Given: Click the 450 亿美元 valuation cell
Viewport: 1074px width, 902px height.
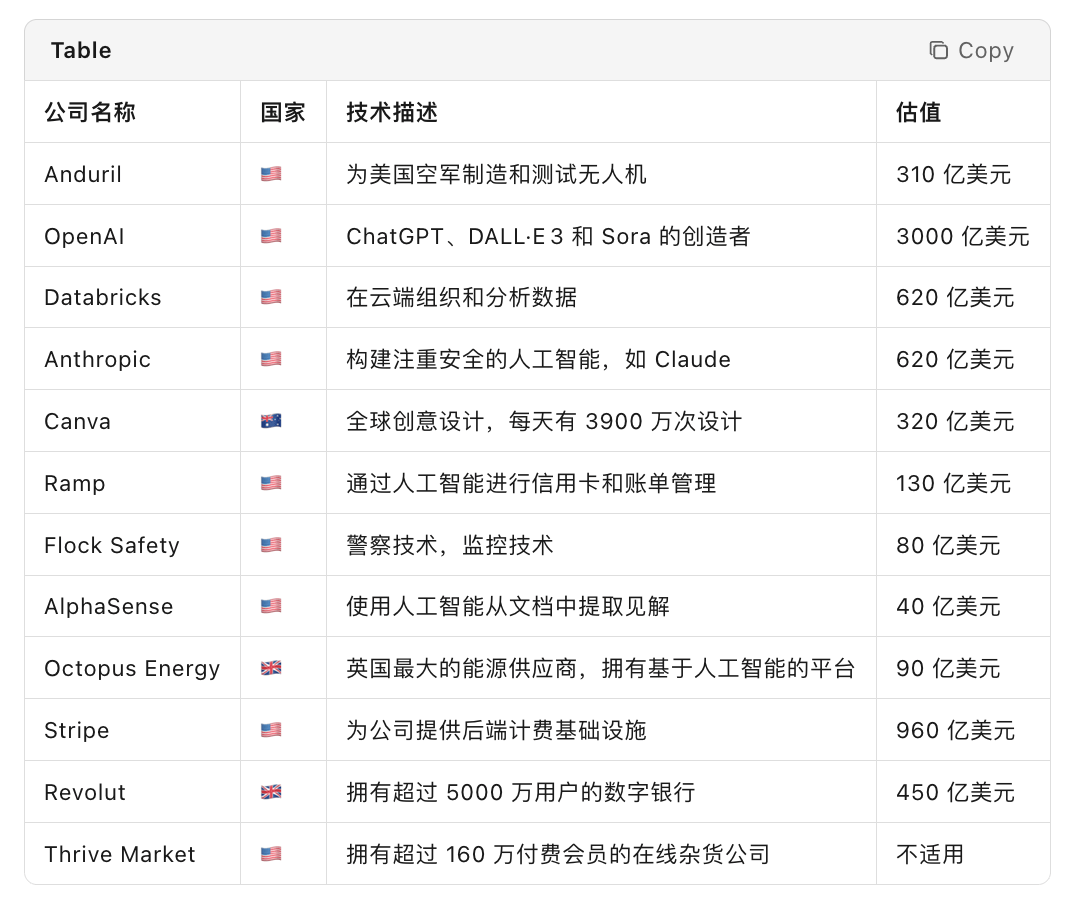Looking at the screenshot, I should pyautogui.click(x=963, y=792).
